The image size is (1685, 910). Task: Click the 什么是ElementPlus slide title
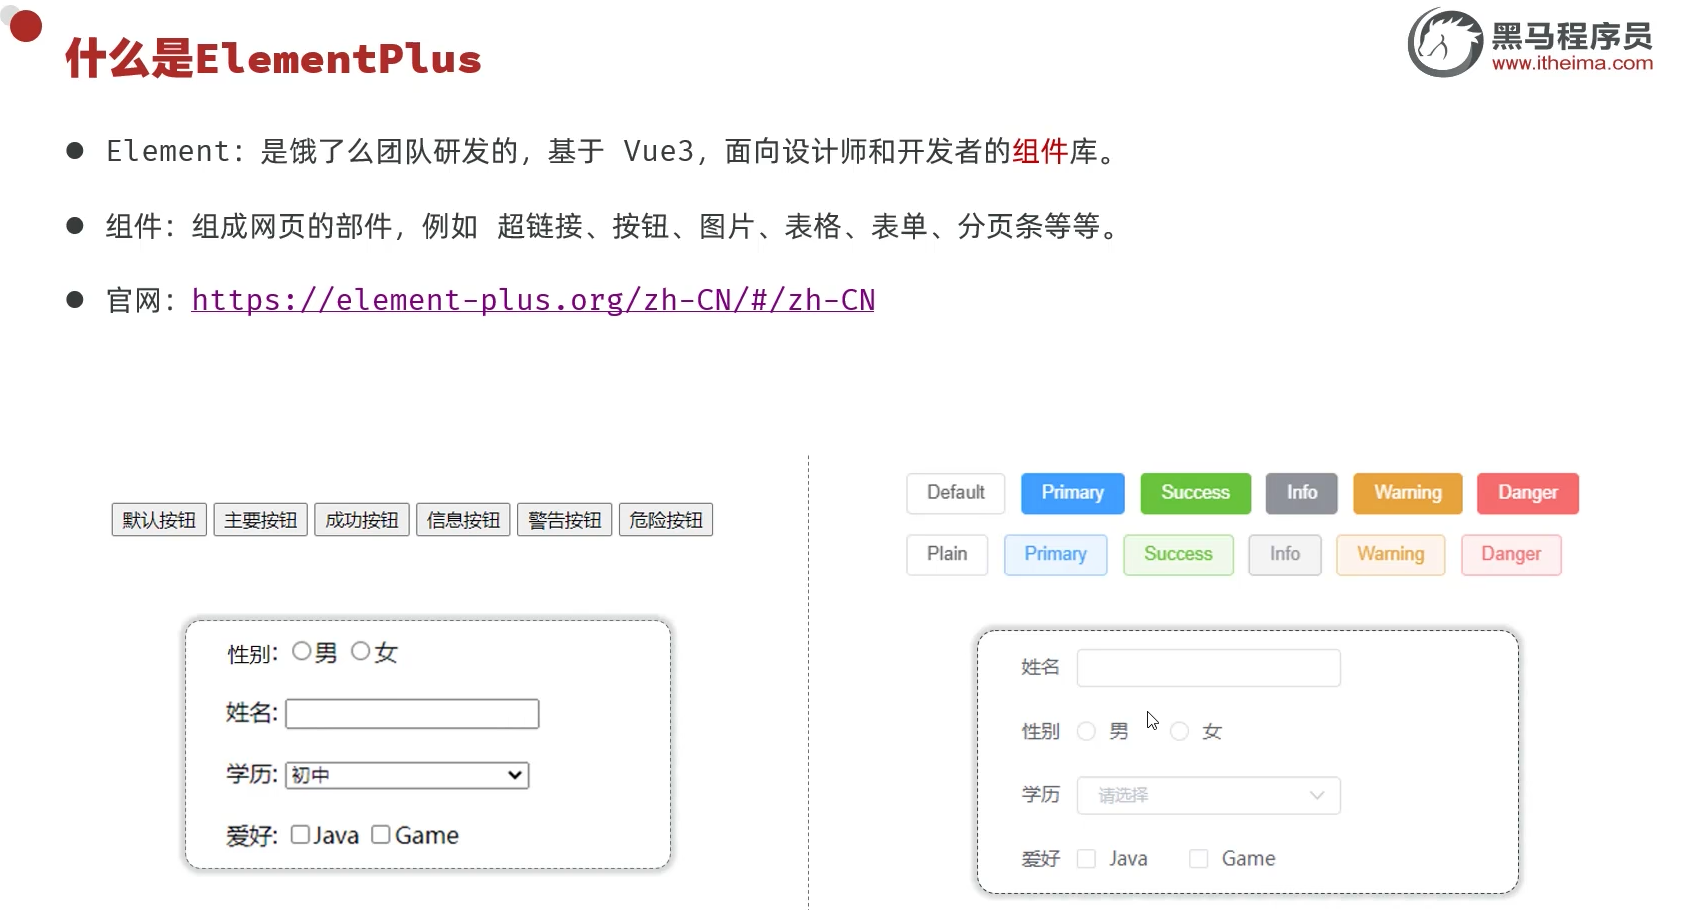pyautogui.click(x=273, y=58)
